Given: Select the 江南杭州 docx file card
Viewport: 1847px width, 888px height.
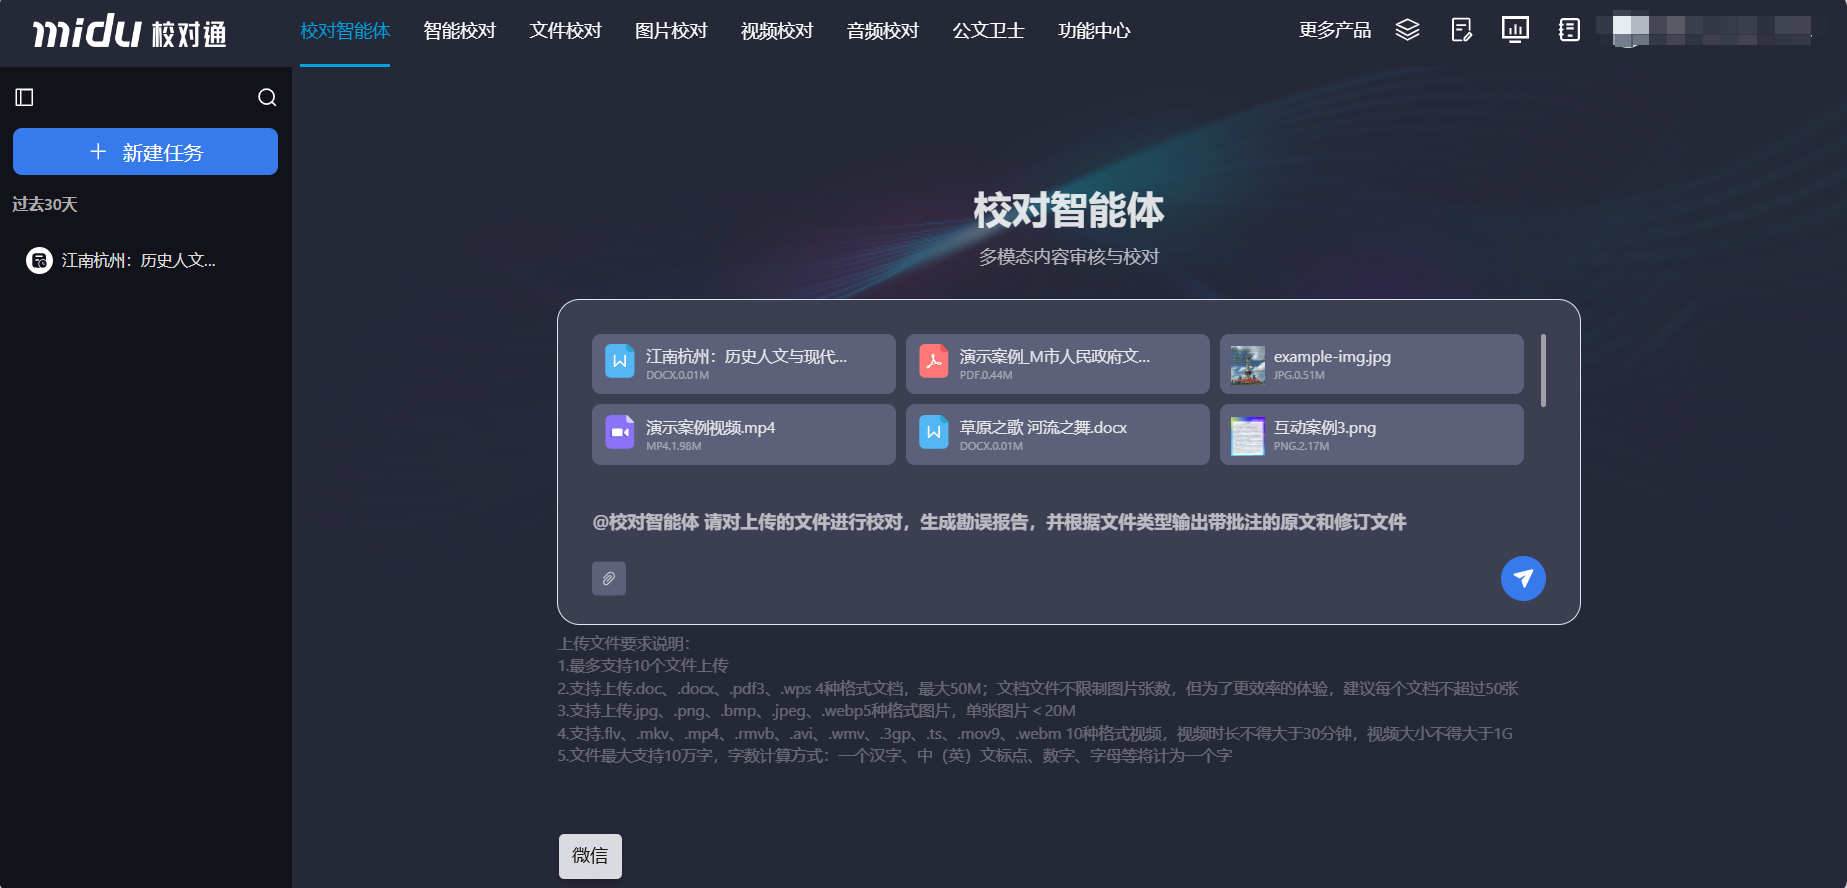Looking at the screenshot, I should [744, 364].
